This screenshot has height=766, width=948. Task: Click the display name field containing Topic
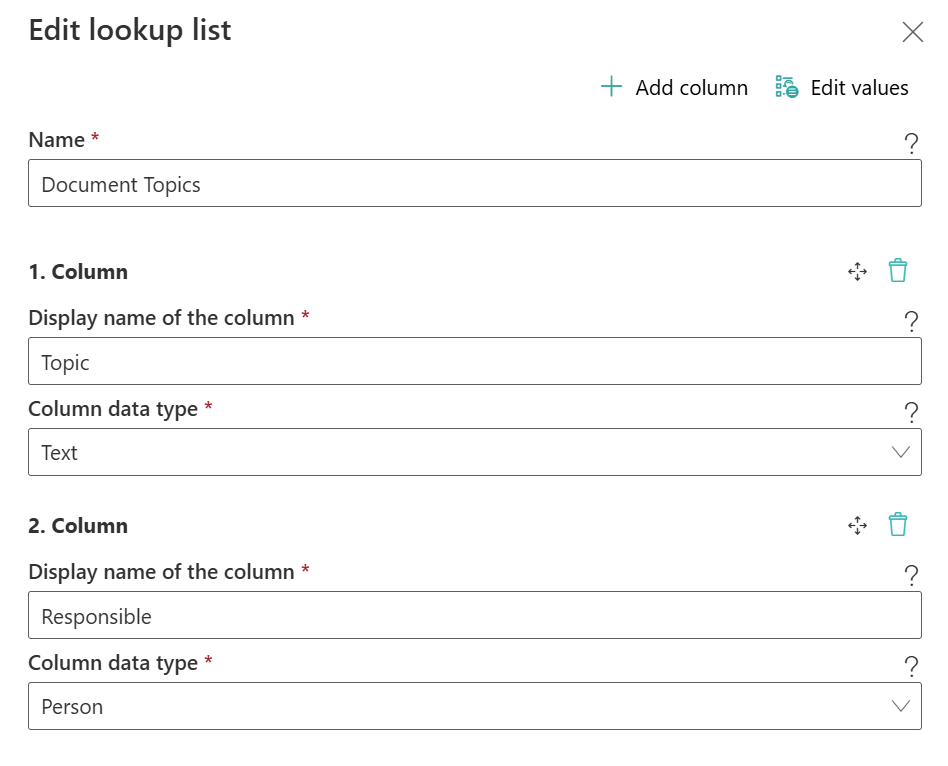point(474,362)
